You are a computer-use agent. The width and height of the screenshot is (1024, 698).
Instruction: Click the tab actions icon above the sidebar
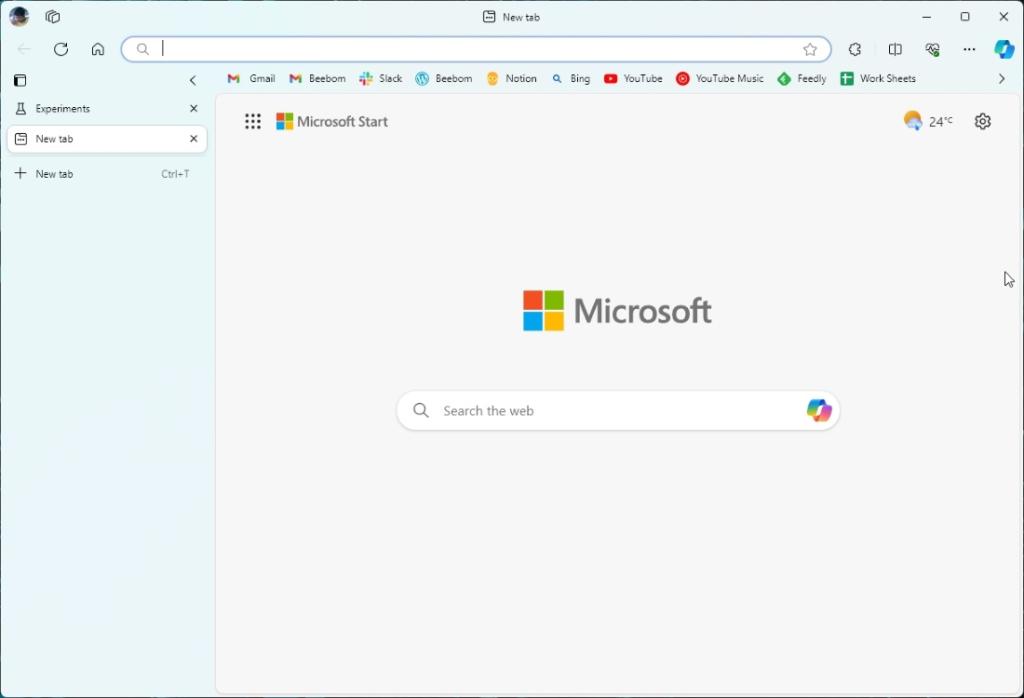(20, 80)
